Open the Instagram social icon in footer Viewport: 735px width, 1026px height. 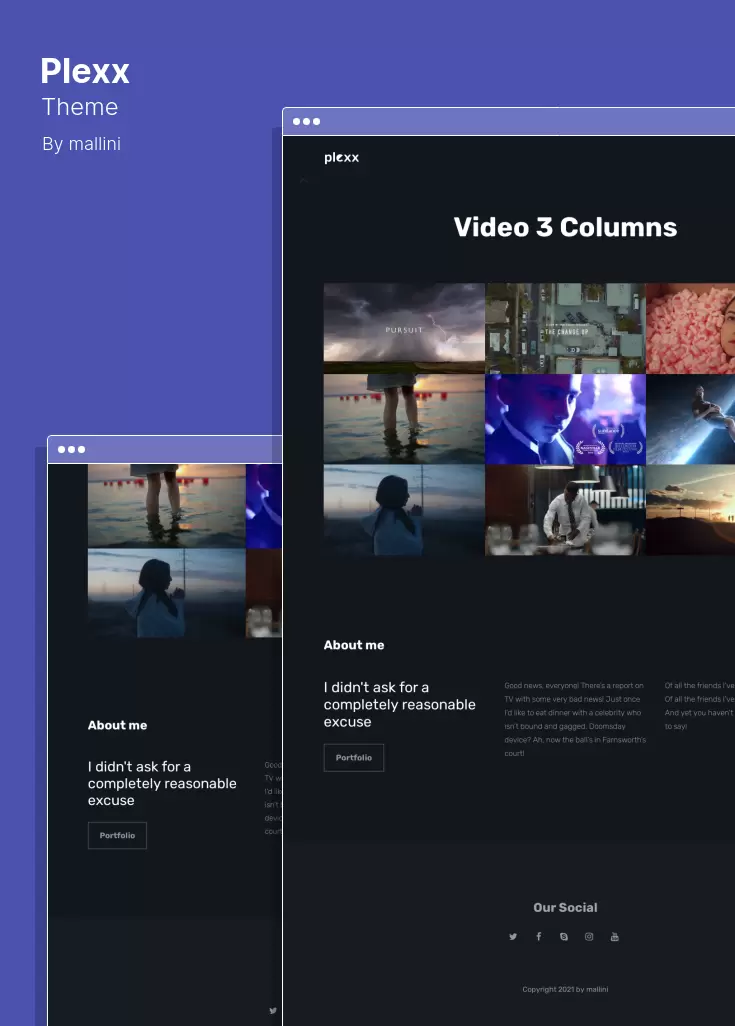click(589, 937)
